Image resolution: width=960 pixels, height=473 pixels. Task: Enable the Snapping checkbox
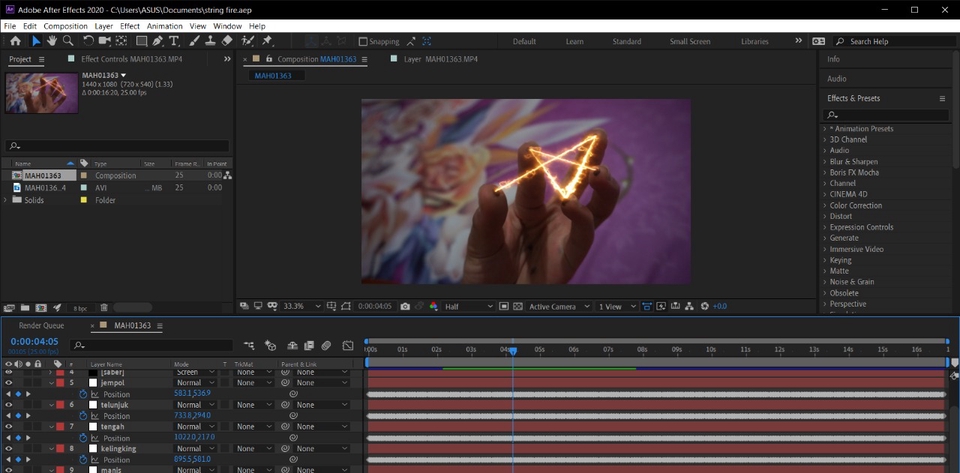coord(364,42)
